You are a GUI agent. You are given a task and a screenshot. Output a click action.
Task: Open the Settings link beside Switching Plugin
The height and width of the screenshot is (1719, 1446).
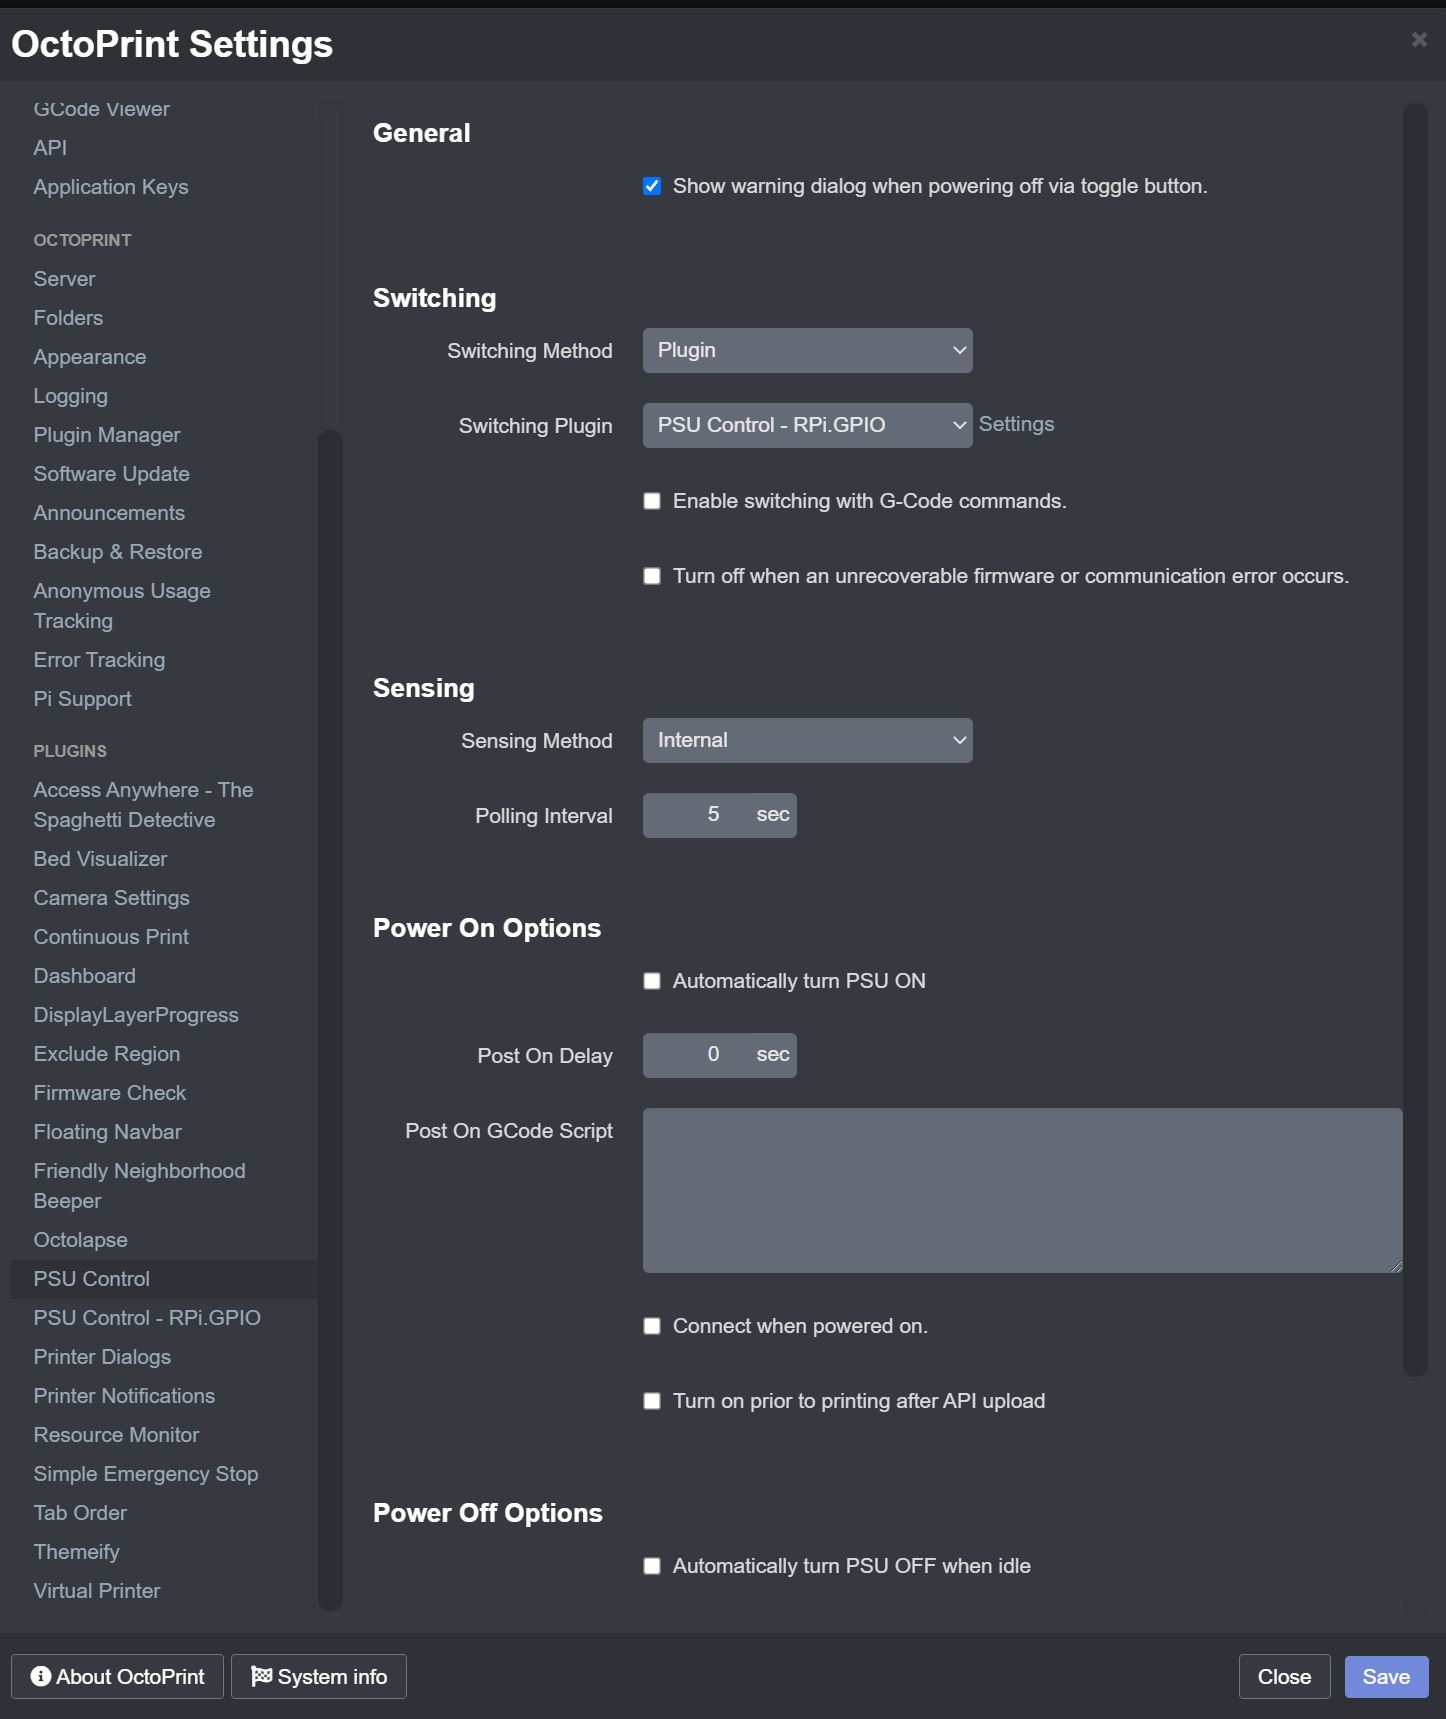[1016, 424]
